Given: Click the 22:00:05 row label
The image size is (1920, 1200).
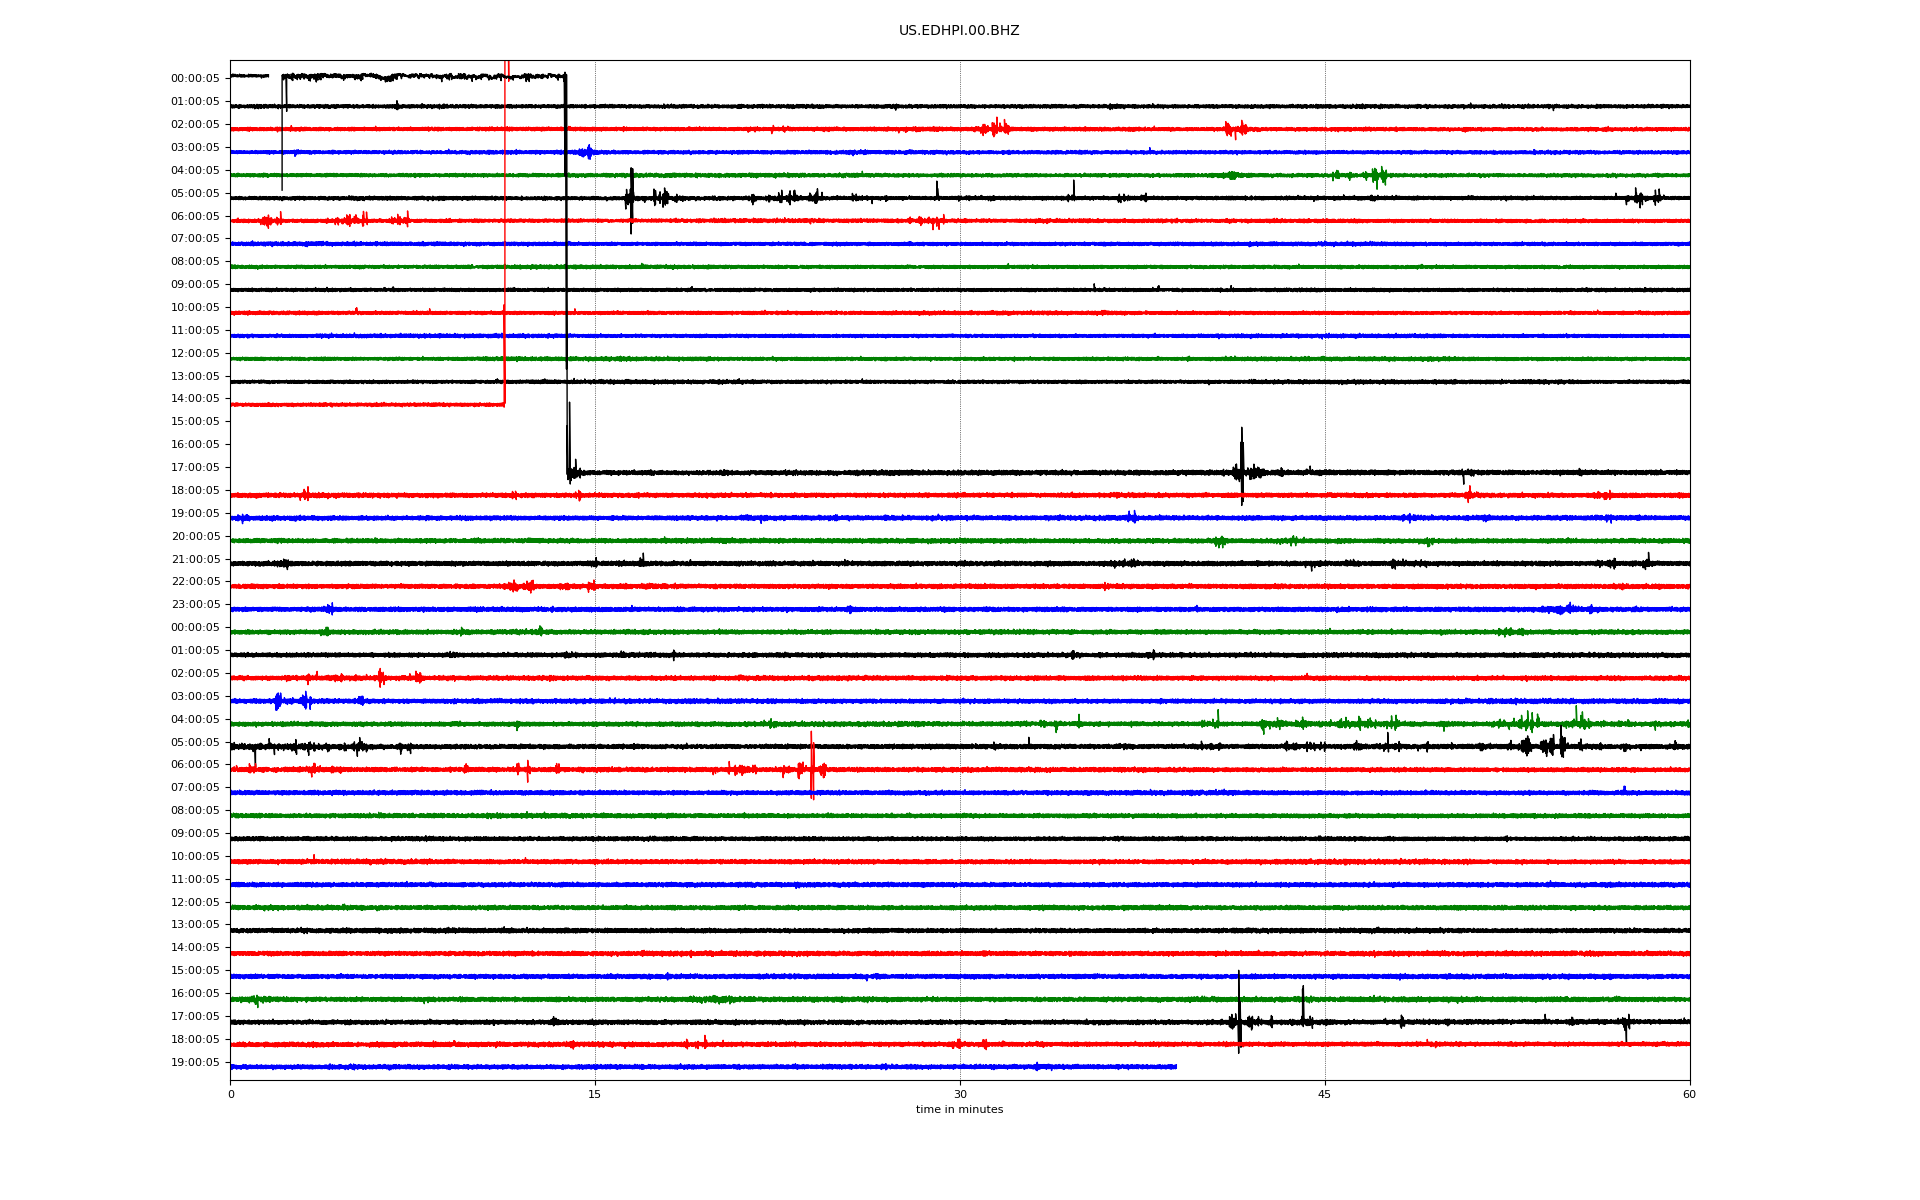Looking at the screenshot, I should pos(195,582).
